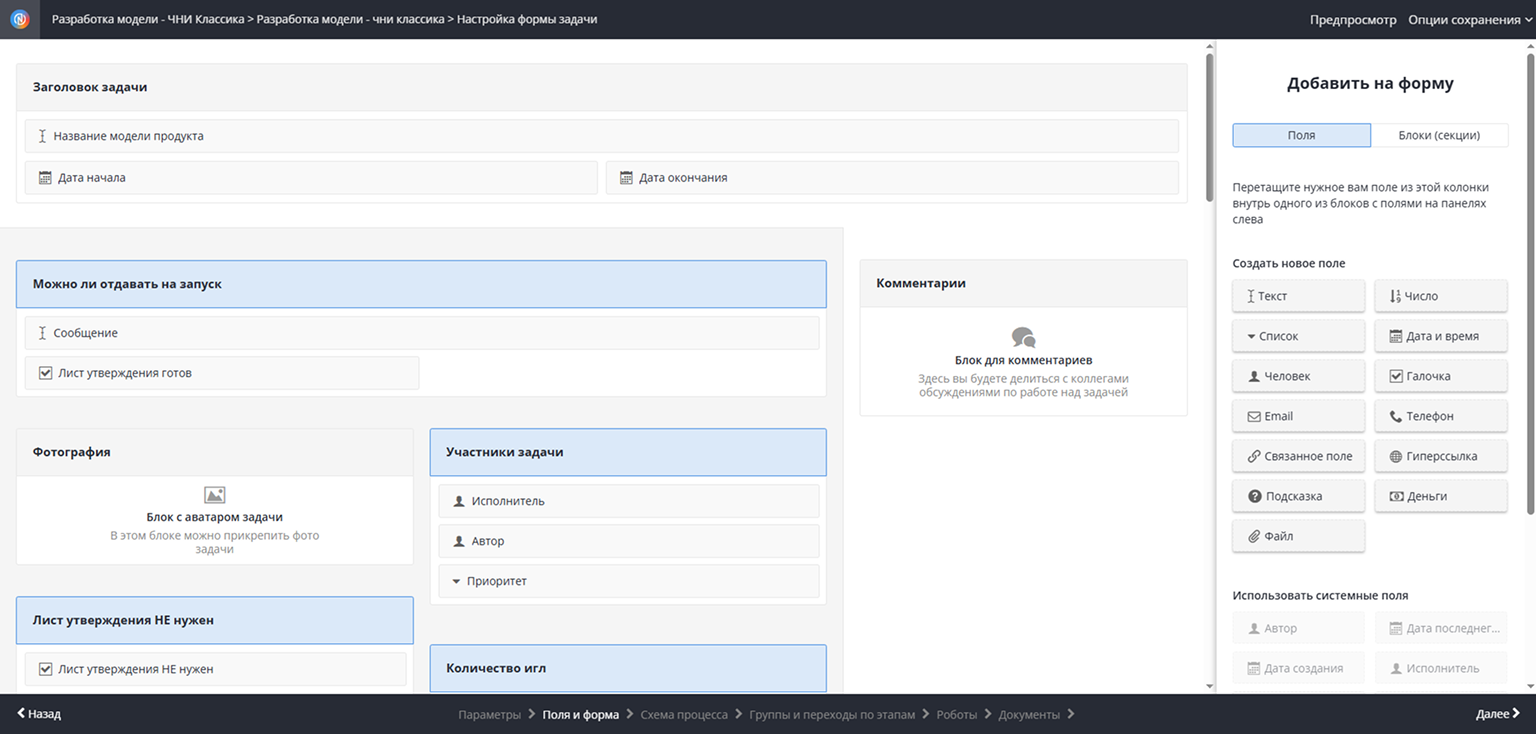This screenshot has height=734, width=1536.
Task: Add a new Галочка checkbox field
Action: 1440,376
